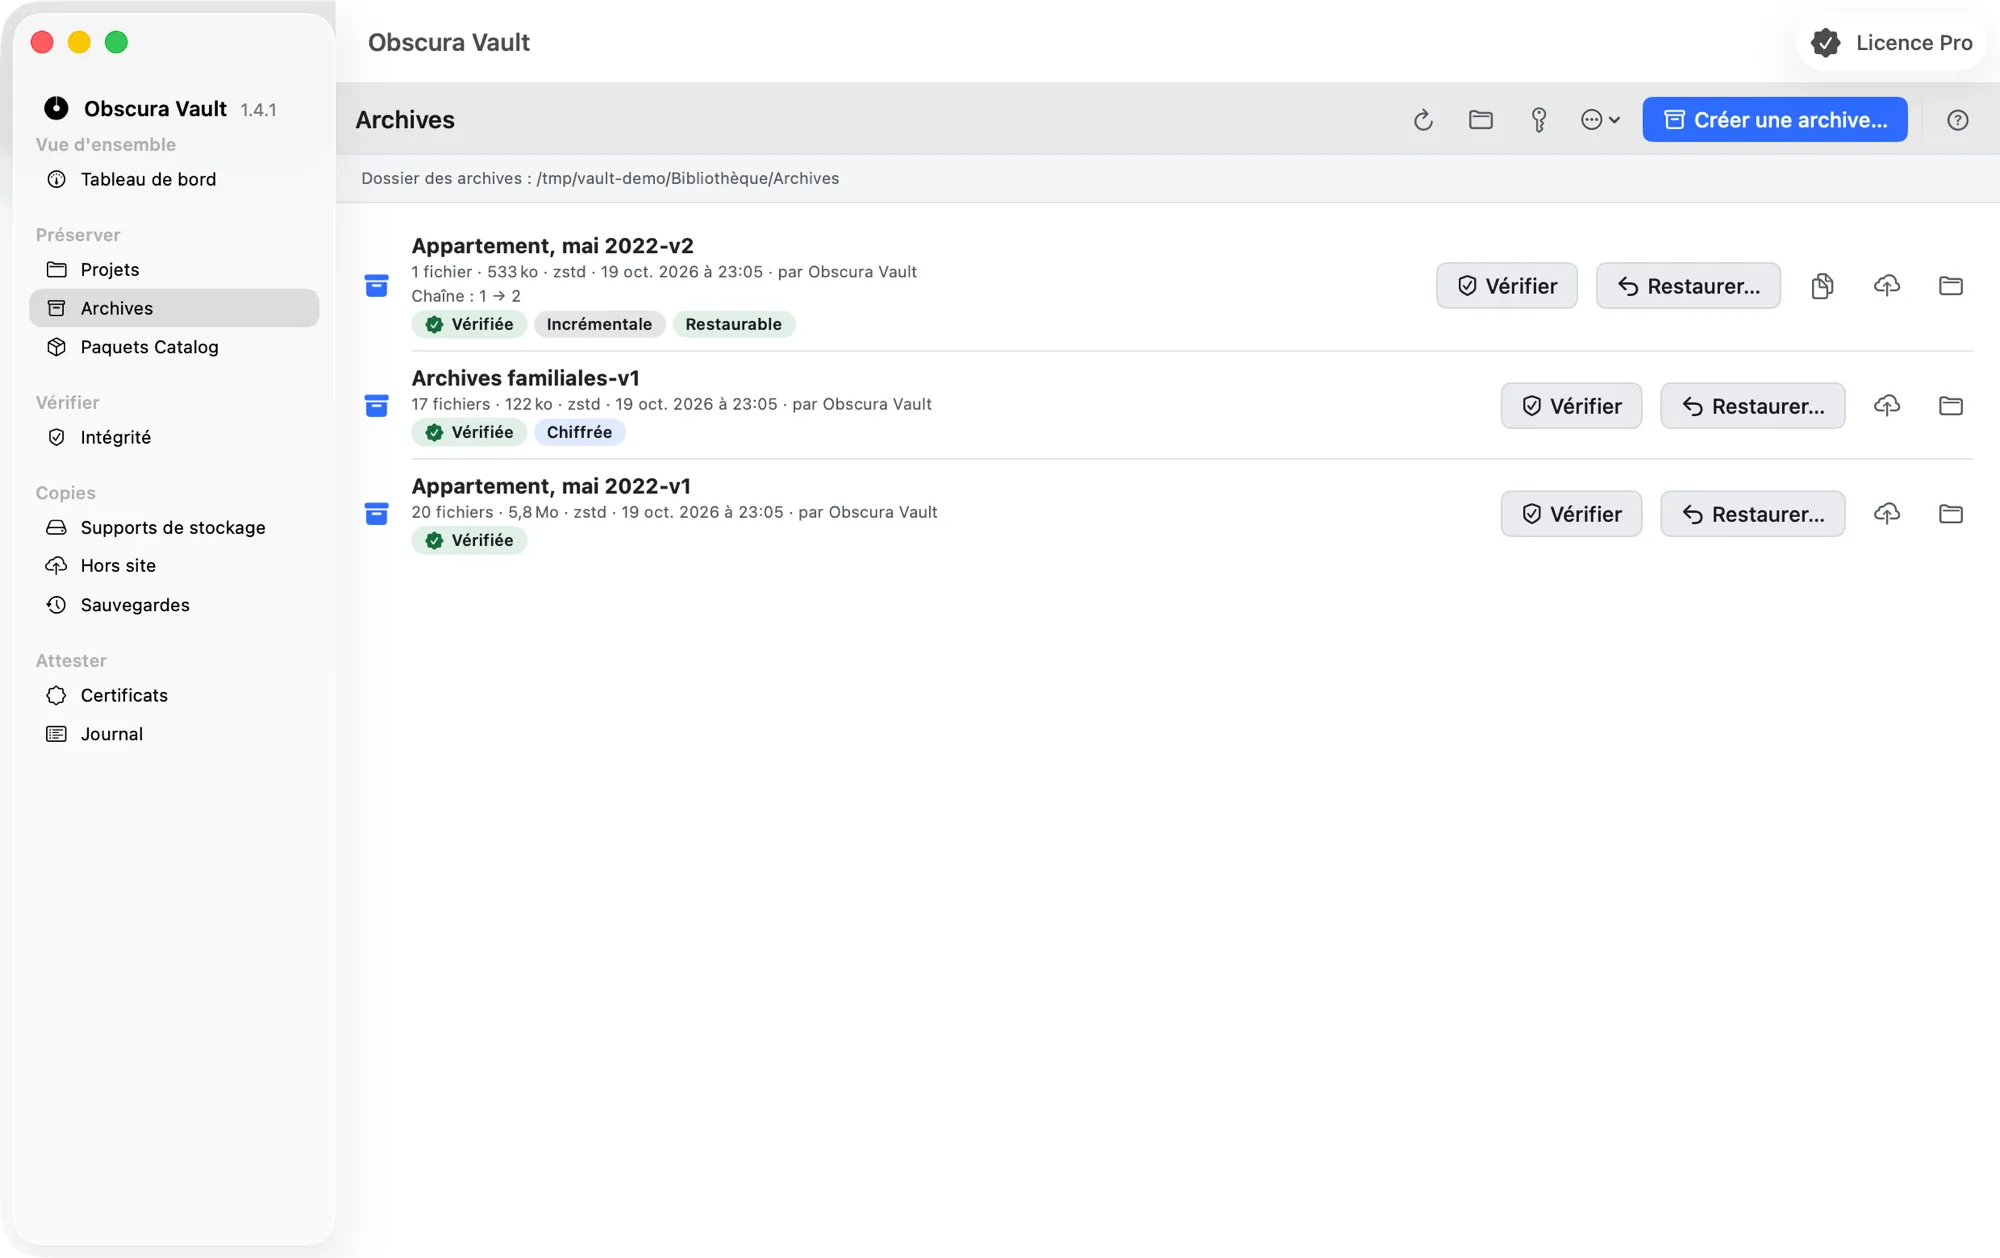Verify Appartement, mai 2022-v2 archive
2000x1258 pixels.
click(x=1507, y=286)
